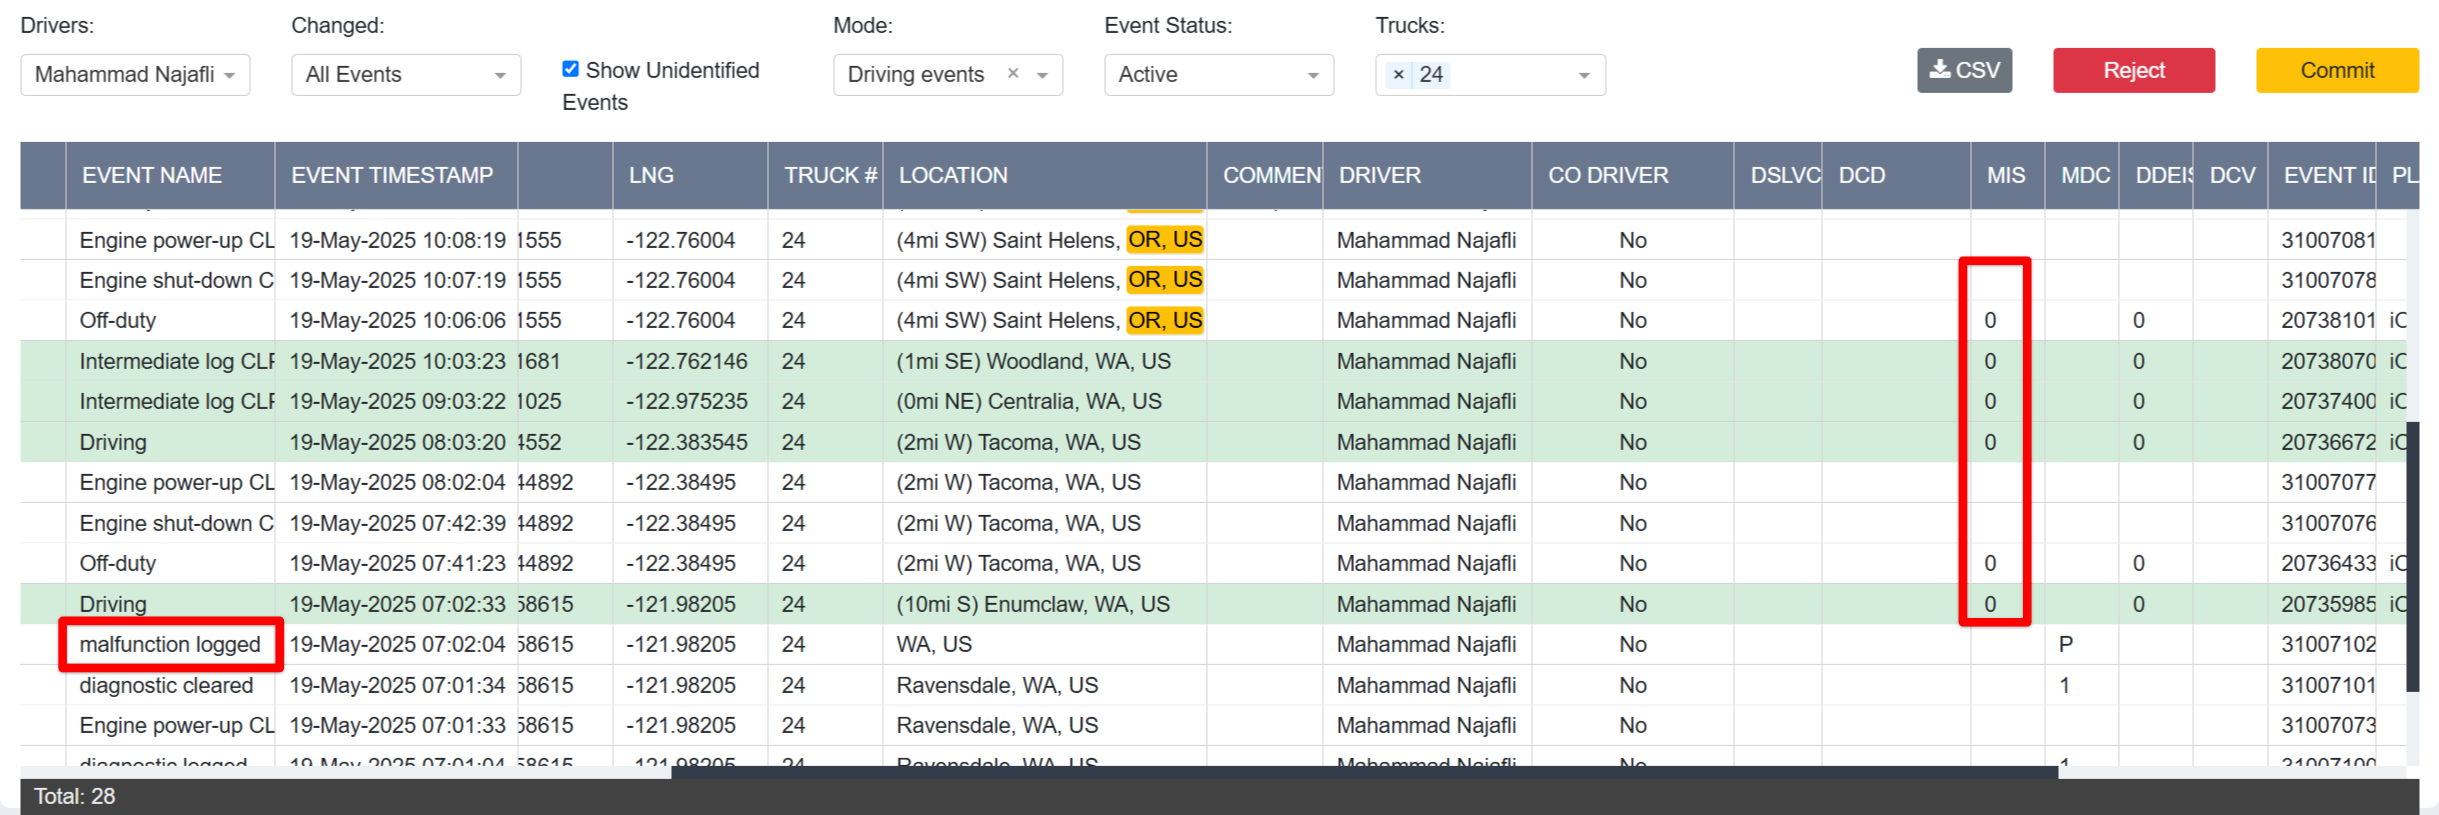Expand the Changed All Events dropdown

pyautogui.click(x=406, y=75)
